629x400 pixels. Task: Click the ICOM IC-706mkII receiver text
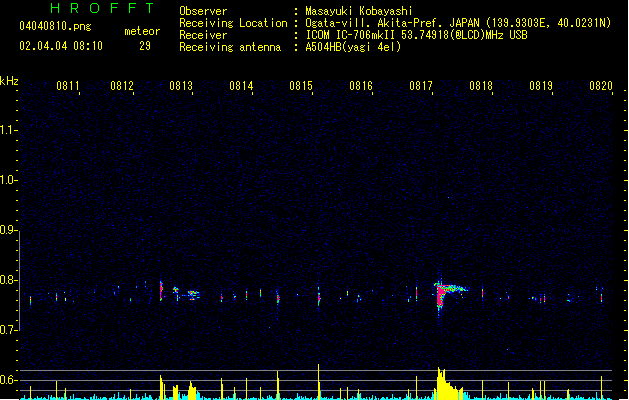[416, 35]
